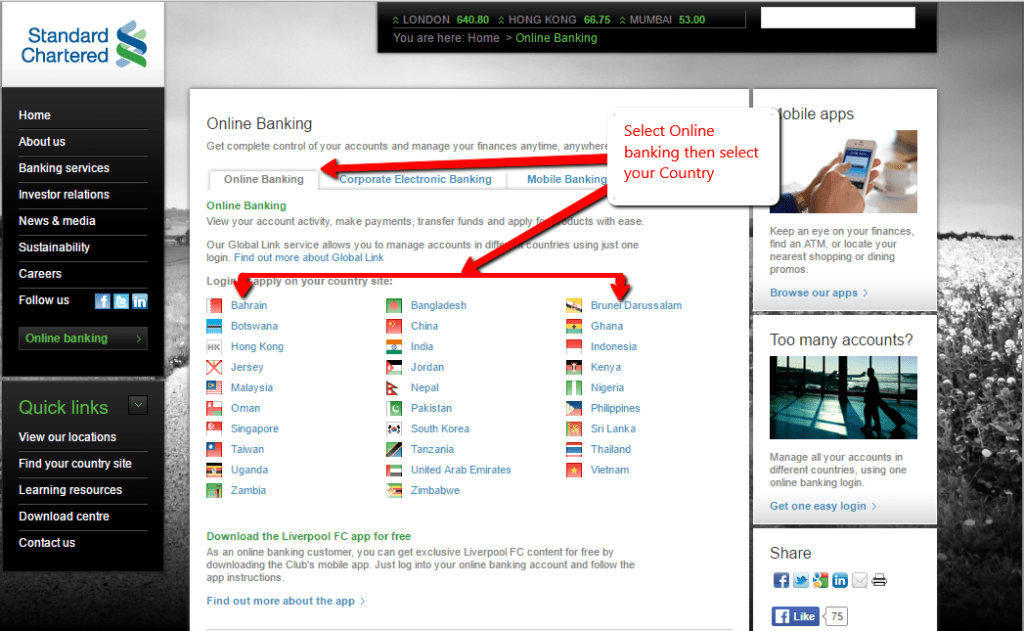Image resolution: width=1024 pixels, height=631 pixels.
Task: Expand the Quick links dropdown
Action: (x=138, y=405)
